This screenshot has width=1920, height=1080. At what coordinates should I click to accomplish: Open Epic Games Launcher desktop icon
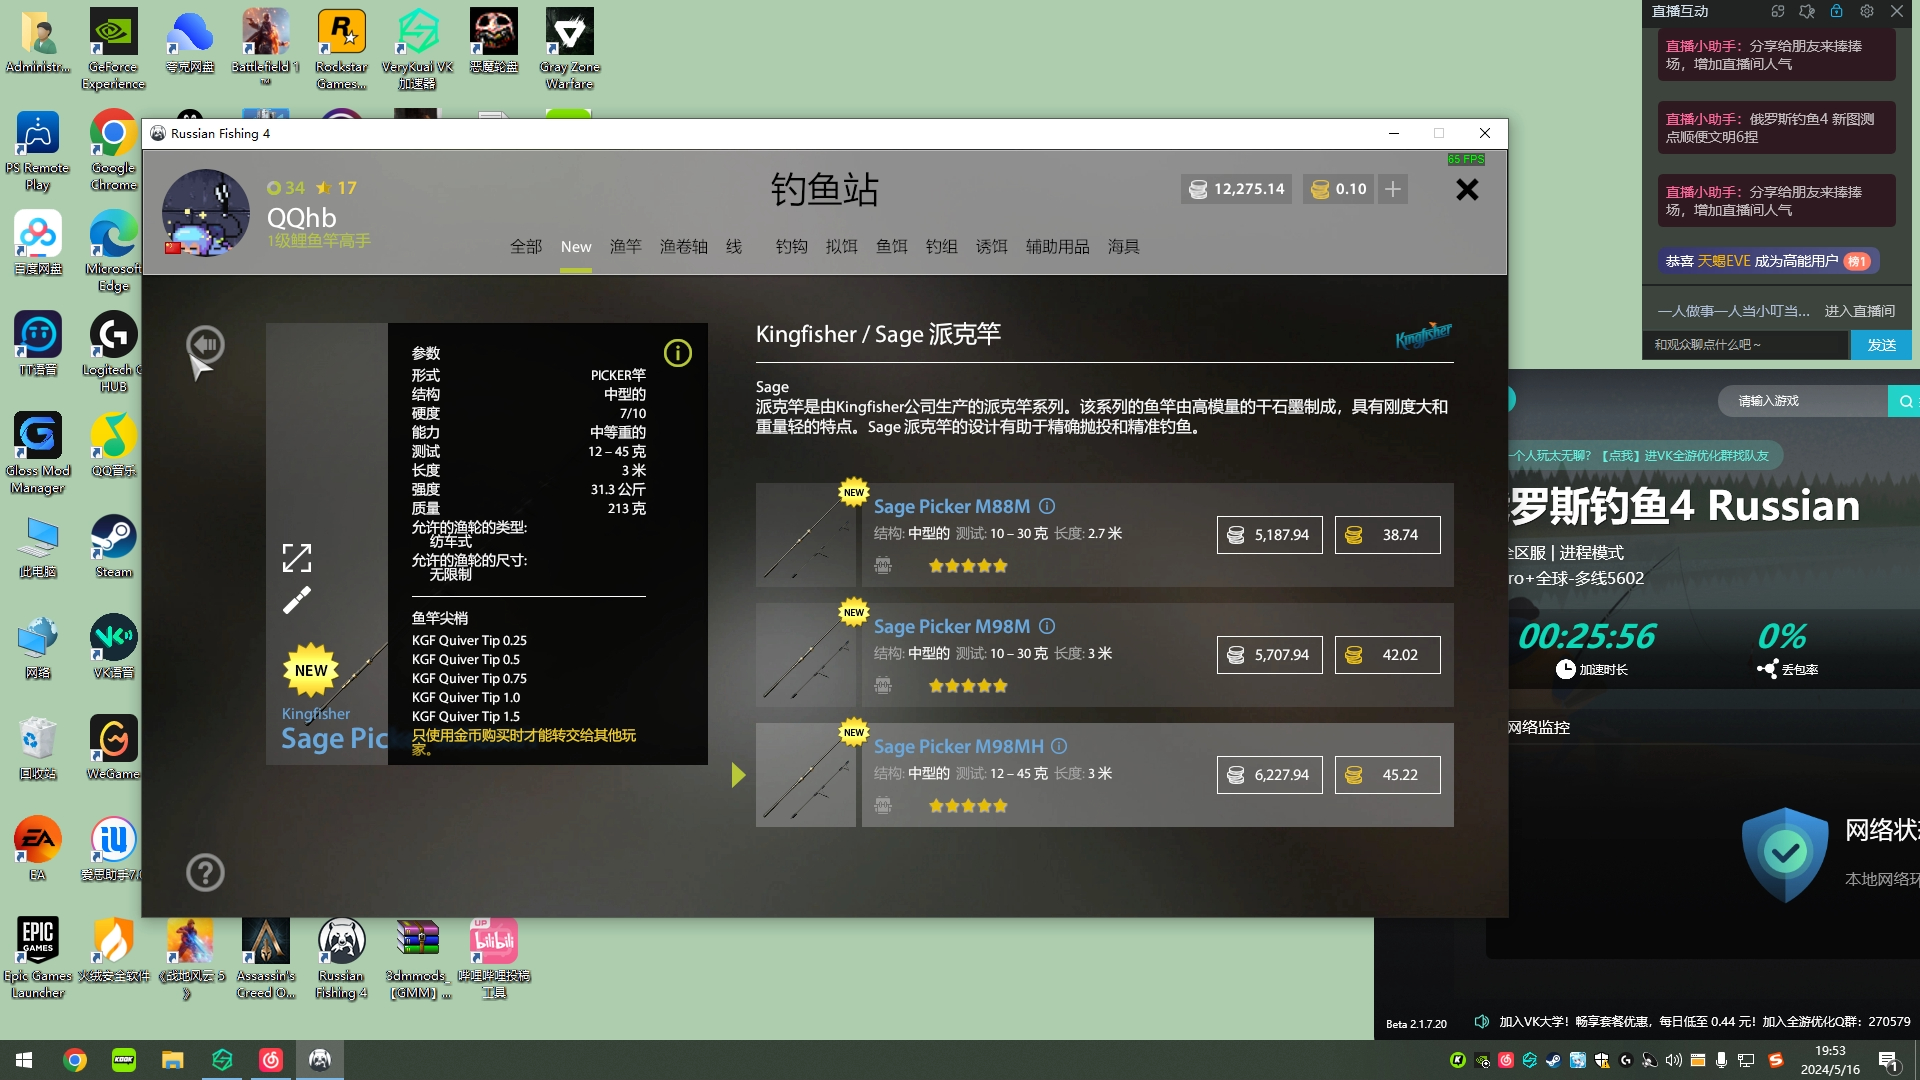point(38,958)
